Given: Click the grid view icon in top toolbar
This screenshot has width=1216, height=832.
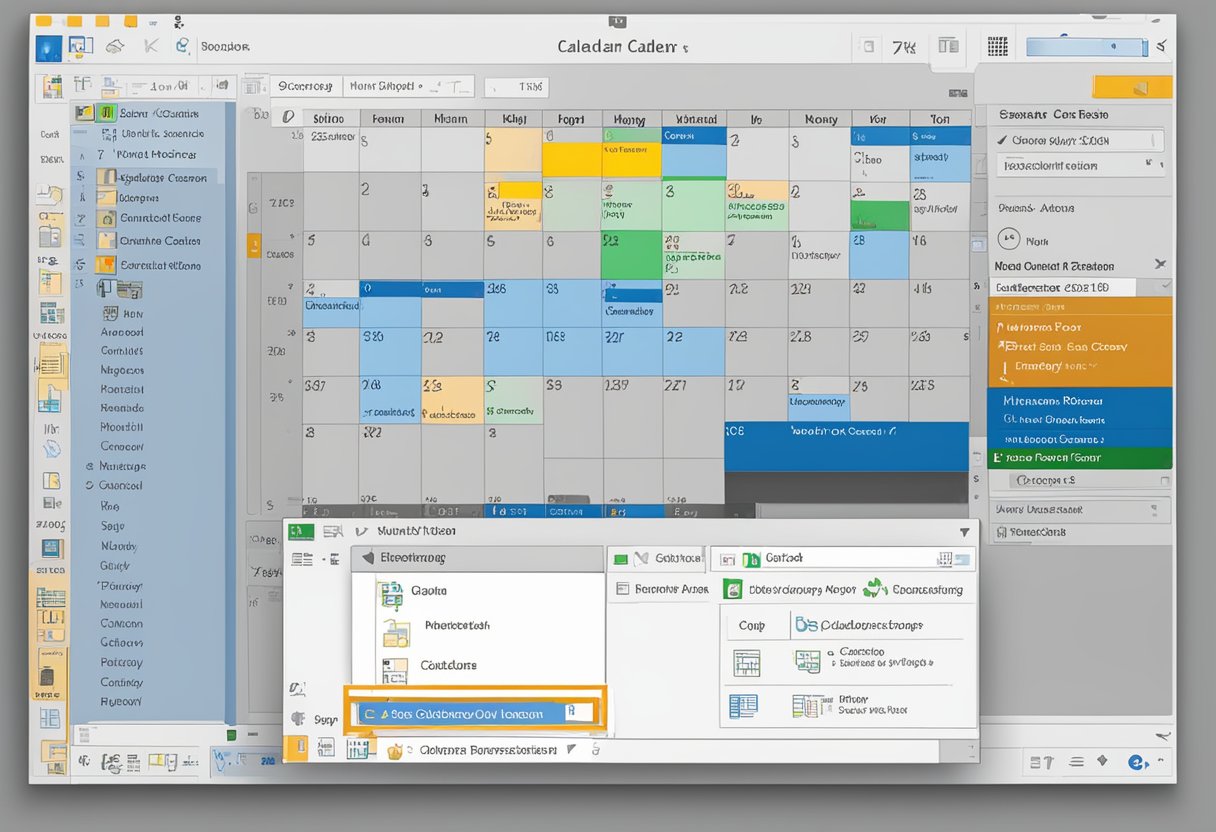Looking at the screenshot, I should coord(997,46).
